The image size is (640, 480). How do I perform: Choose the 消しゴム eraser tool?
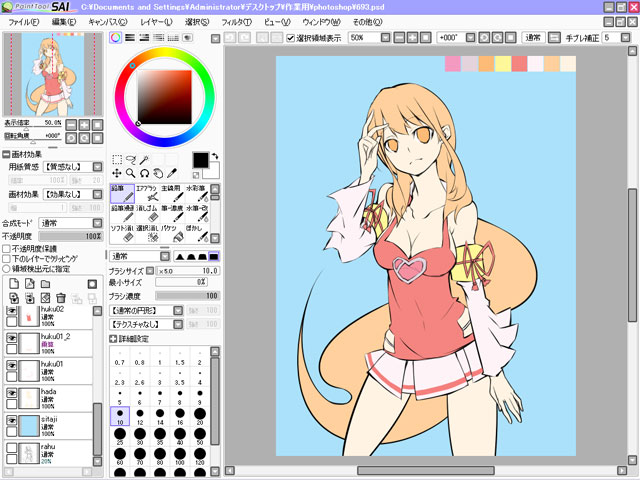(147, 213)
